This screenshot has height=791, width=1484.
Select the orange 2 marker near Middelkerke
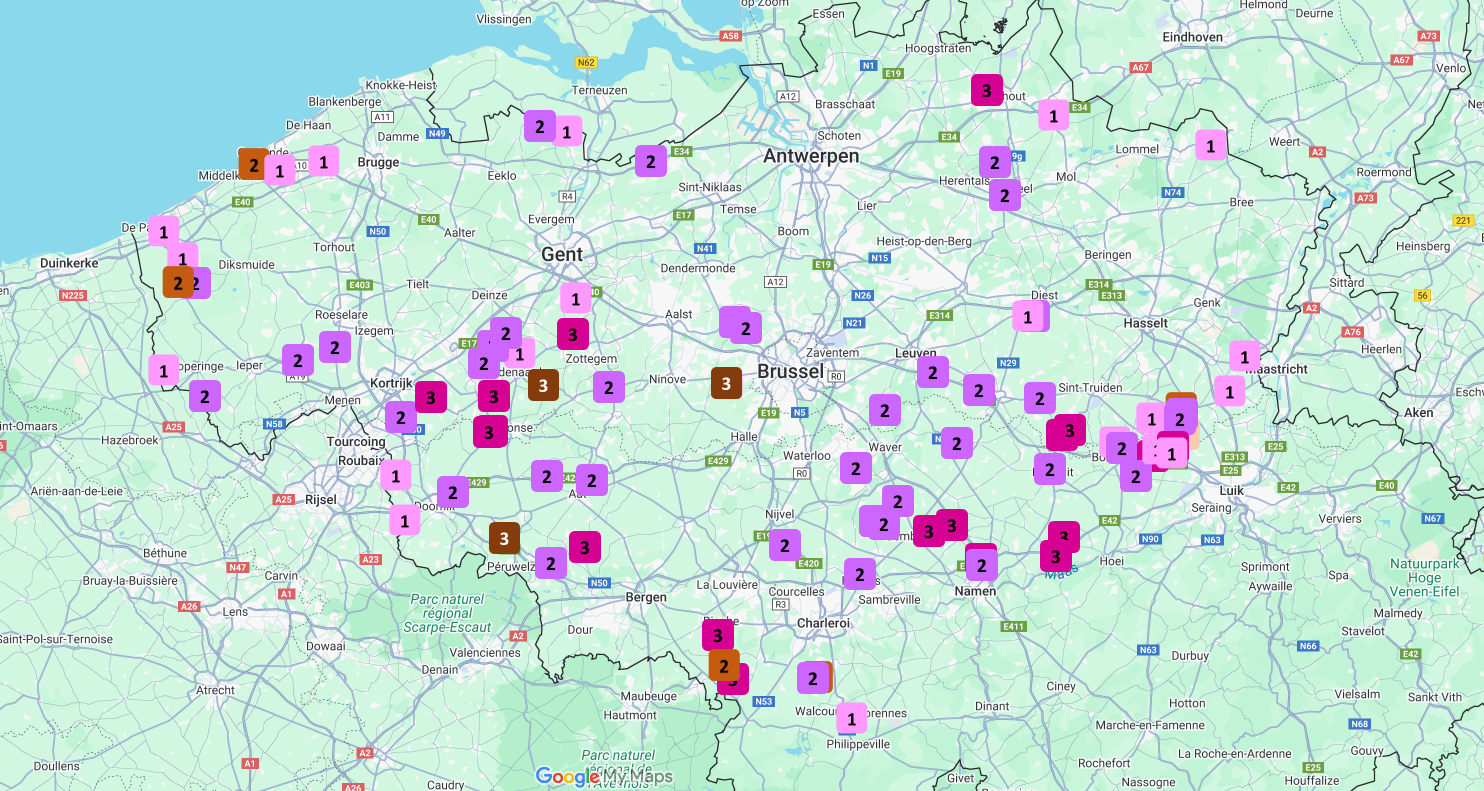pyautogui.click(x=253, y=164)
